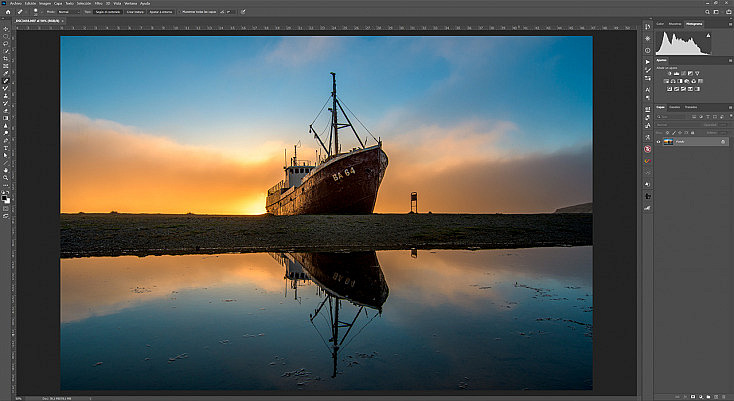Select the Rectangular Marquee tool
Viewport: 734px width, 401px height.
pyautogui.click(x=6, y=36)
